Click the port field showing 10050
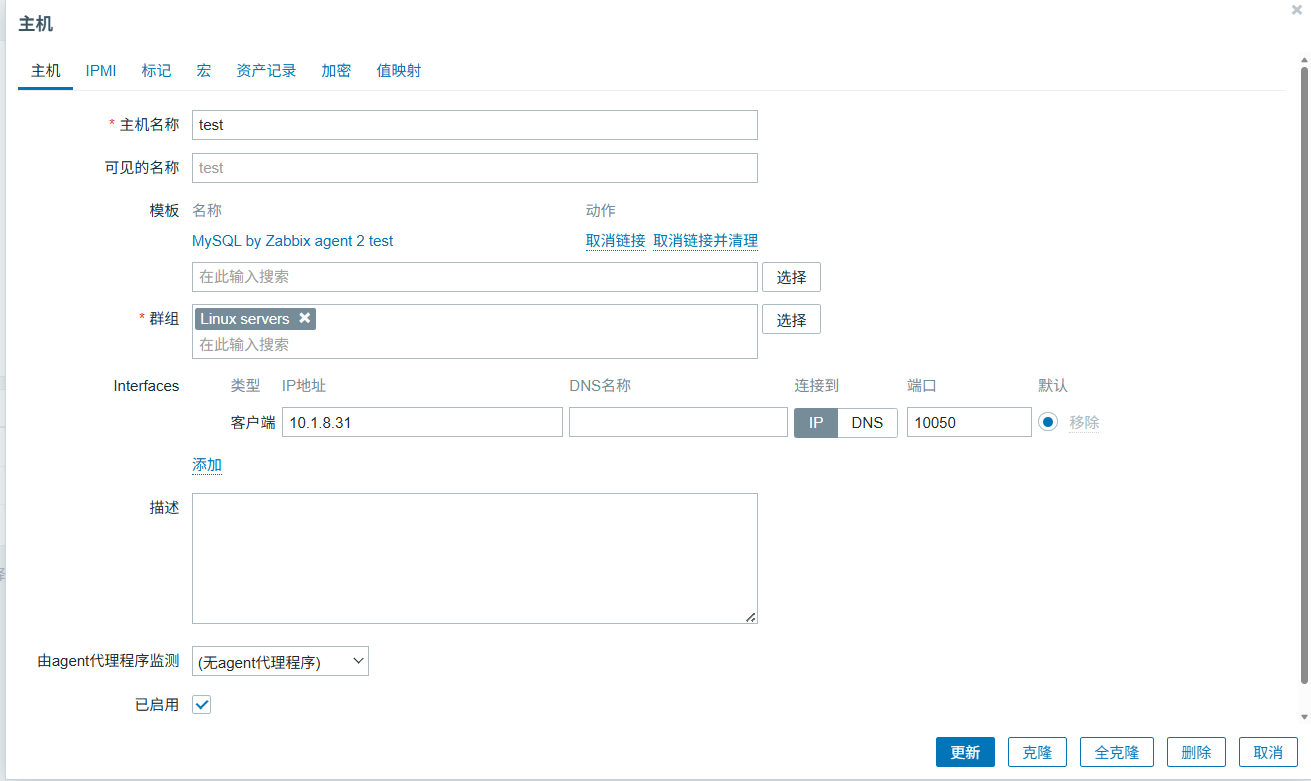 (x=969, y=422)
